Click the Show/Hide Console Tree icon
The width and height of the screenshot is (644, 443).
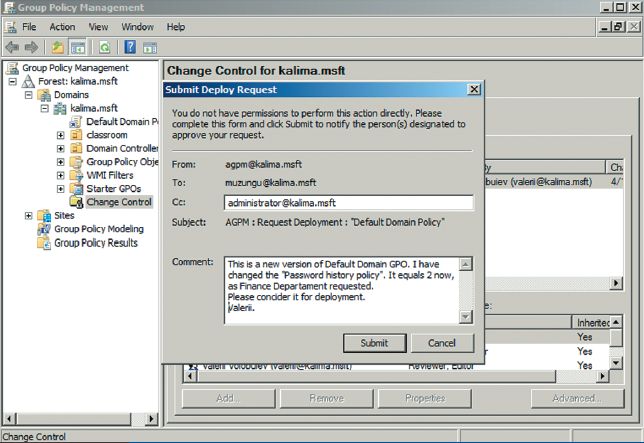point(77,47)
